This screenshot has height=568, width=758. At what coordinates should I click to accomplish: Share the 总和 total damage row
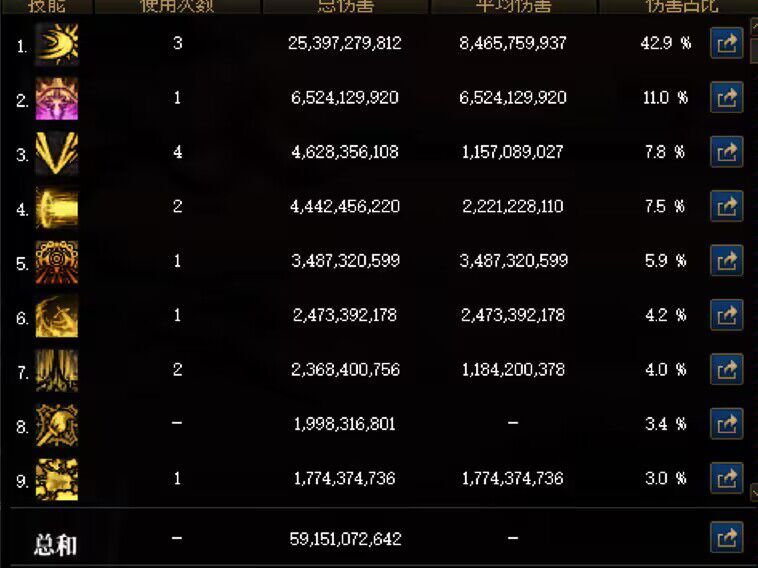coord(726,537)
